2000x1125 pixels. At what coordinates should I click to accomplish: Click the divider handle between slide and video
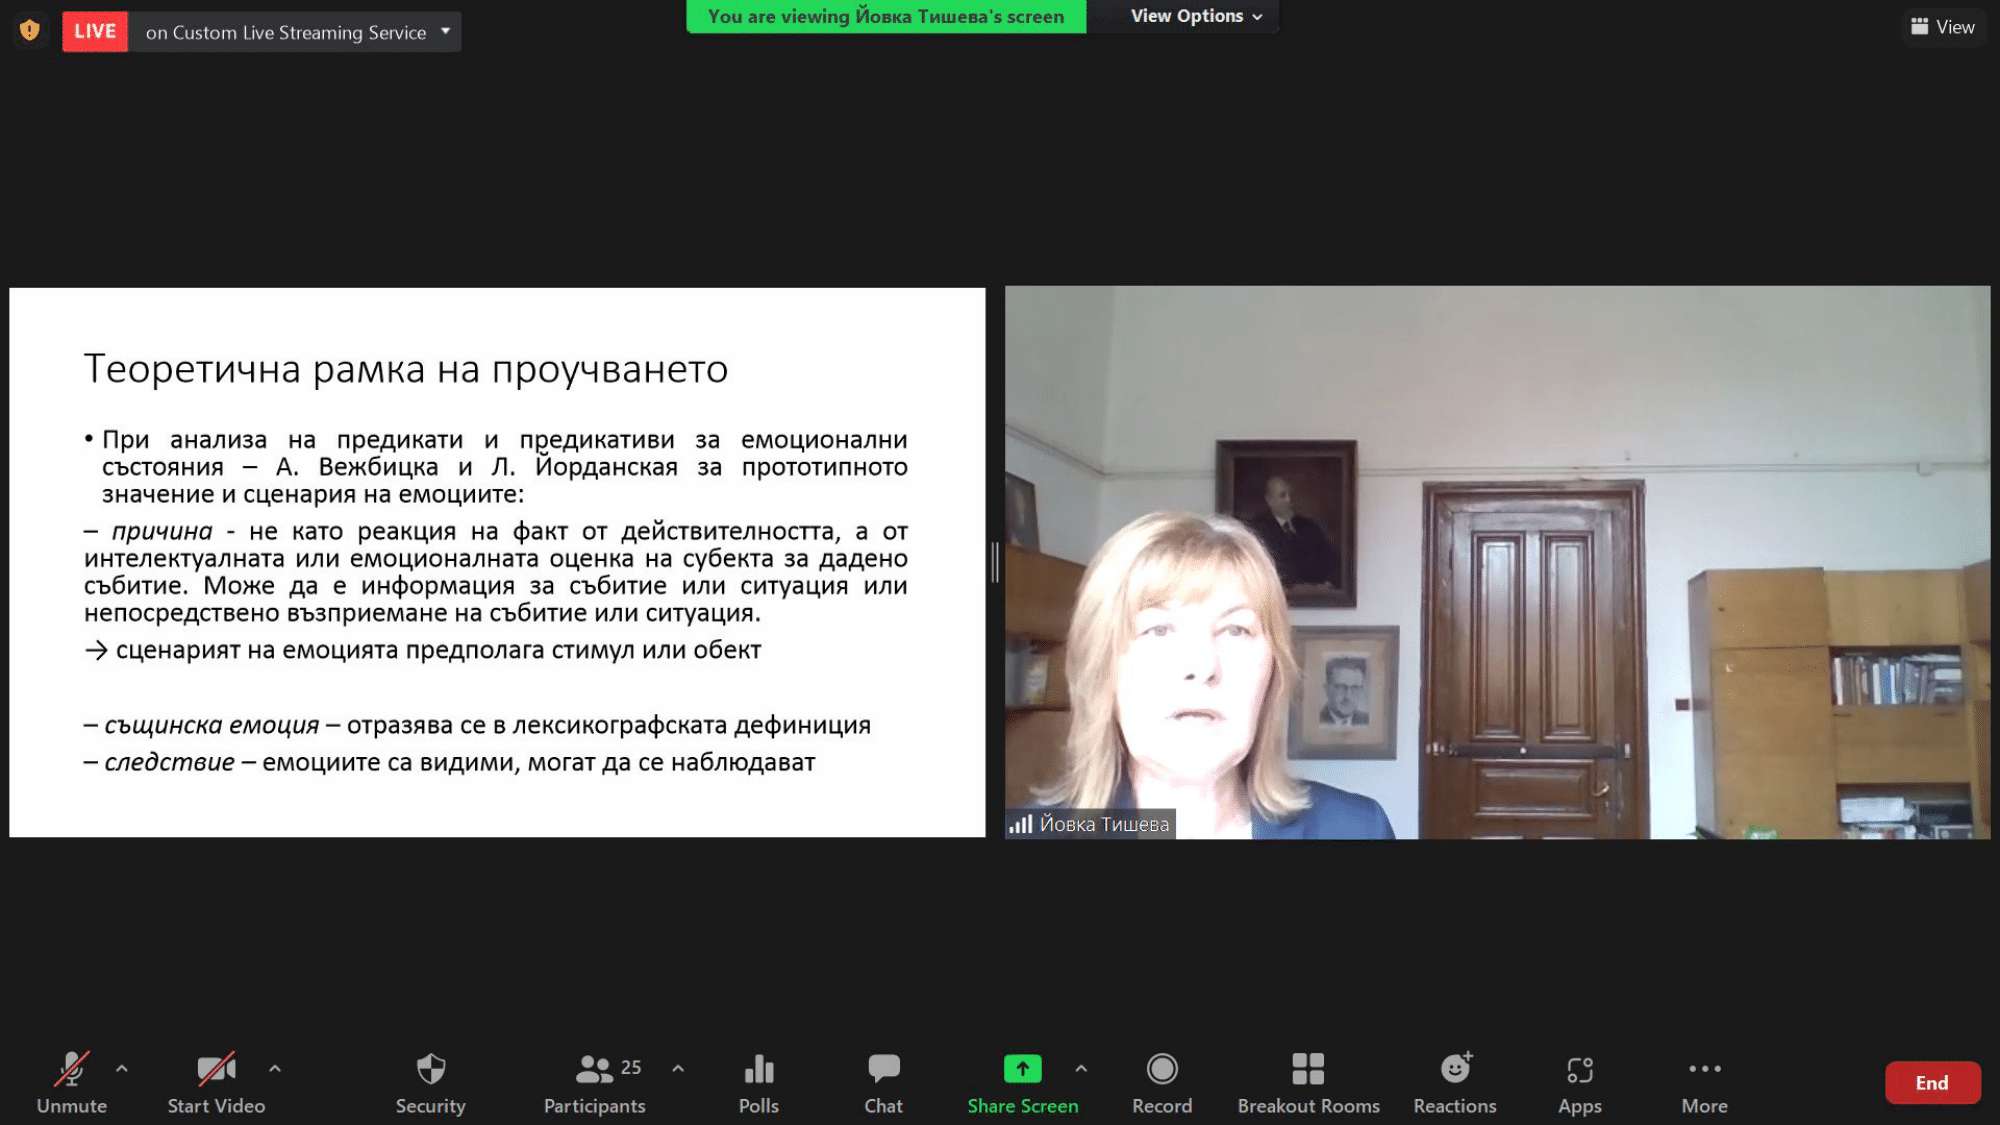995,562
